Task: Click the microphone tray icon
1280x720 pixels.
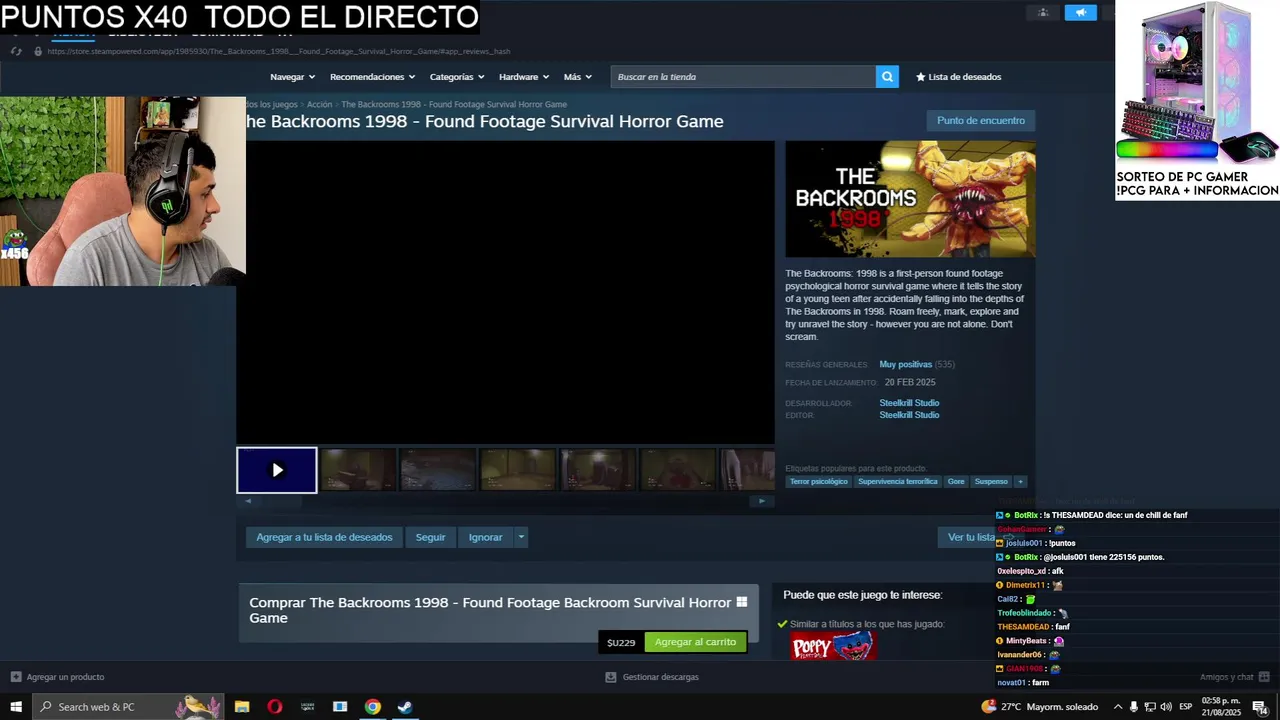Action: pos(1134,707)
